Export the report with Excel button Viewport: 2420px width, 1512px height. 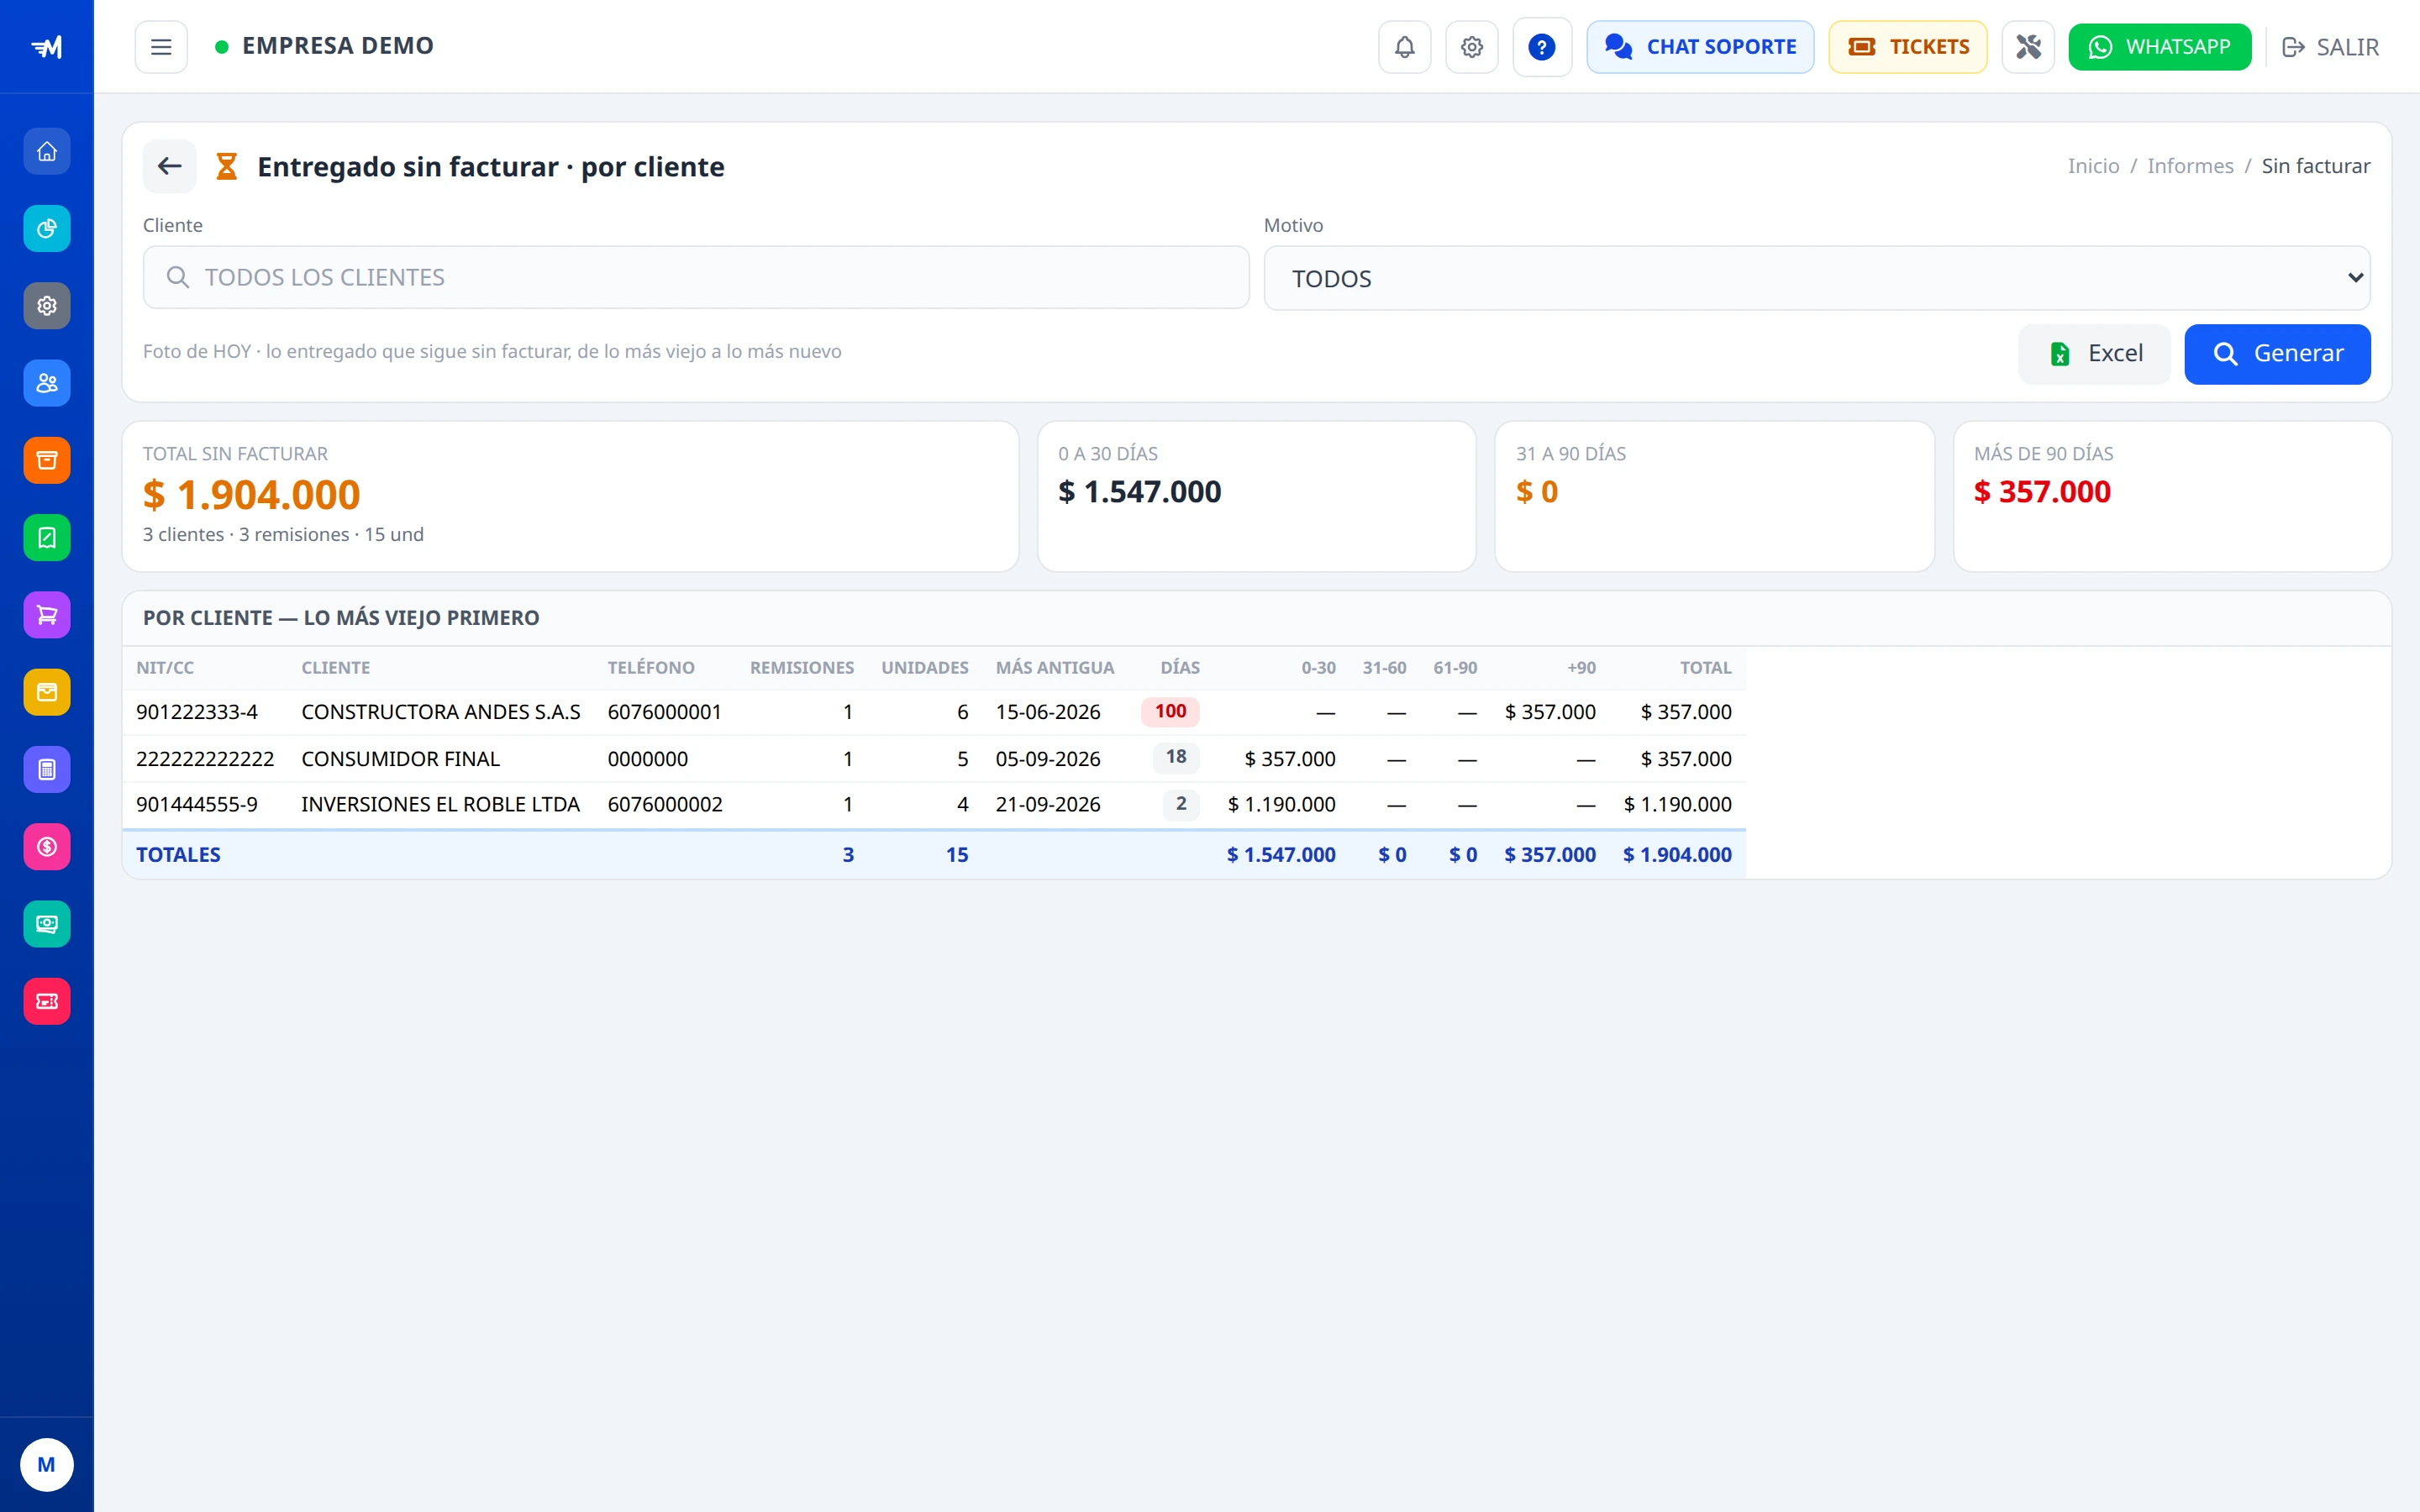pyautogui.click(x=2094, y=354)
